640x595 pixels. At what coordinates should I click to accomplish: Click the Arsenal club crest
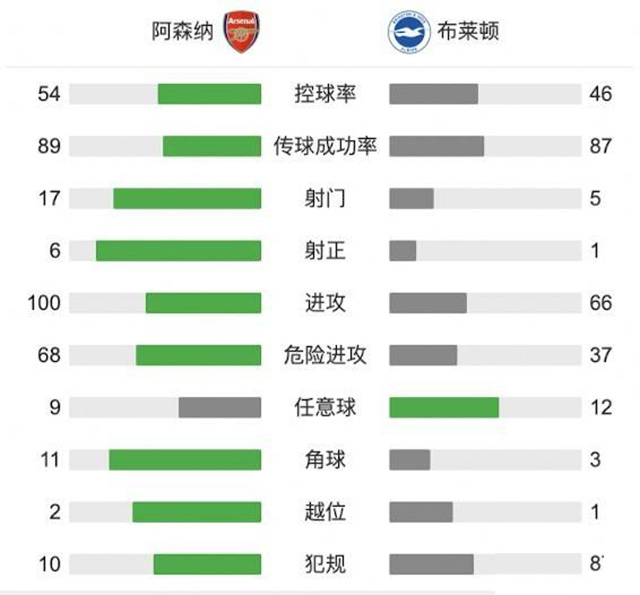pyautogui.click(x=239, y=32)
